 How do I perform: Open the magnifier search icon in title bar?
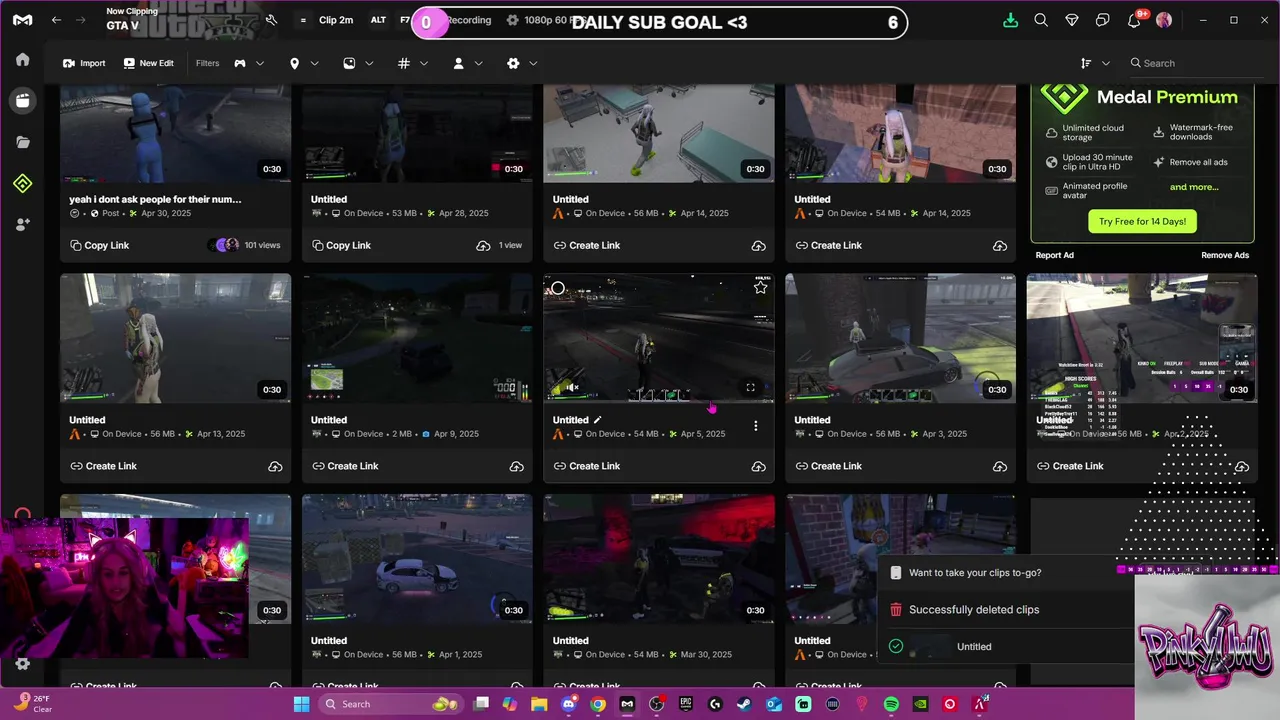point(1041,20)
